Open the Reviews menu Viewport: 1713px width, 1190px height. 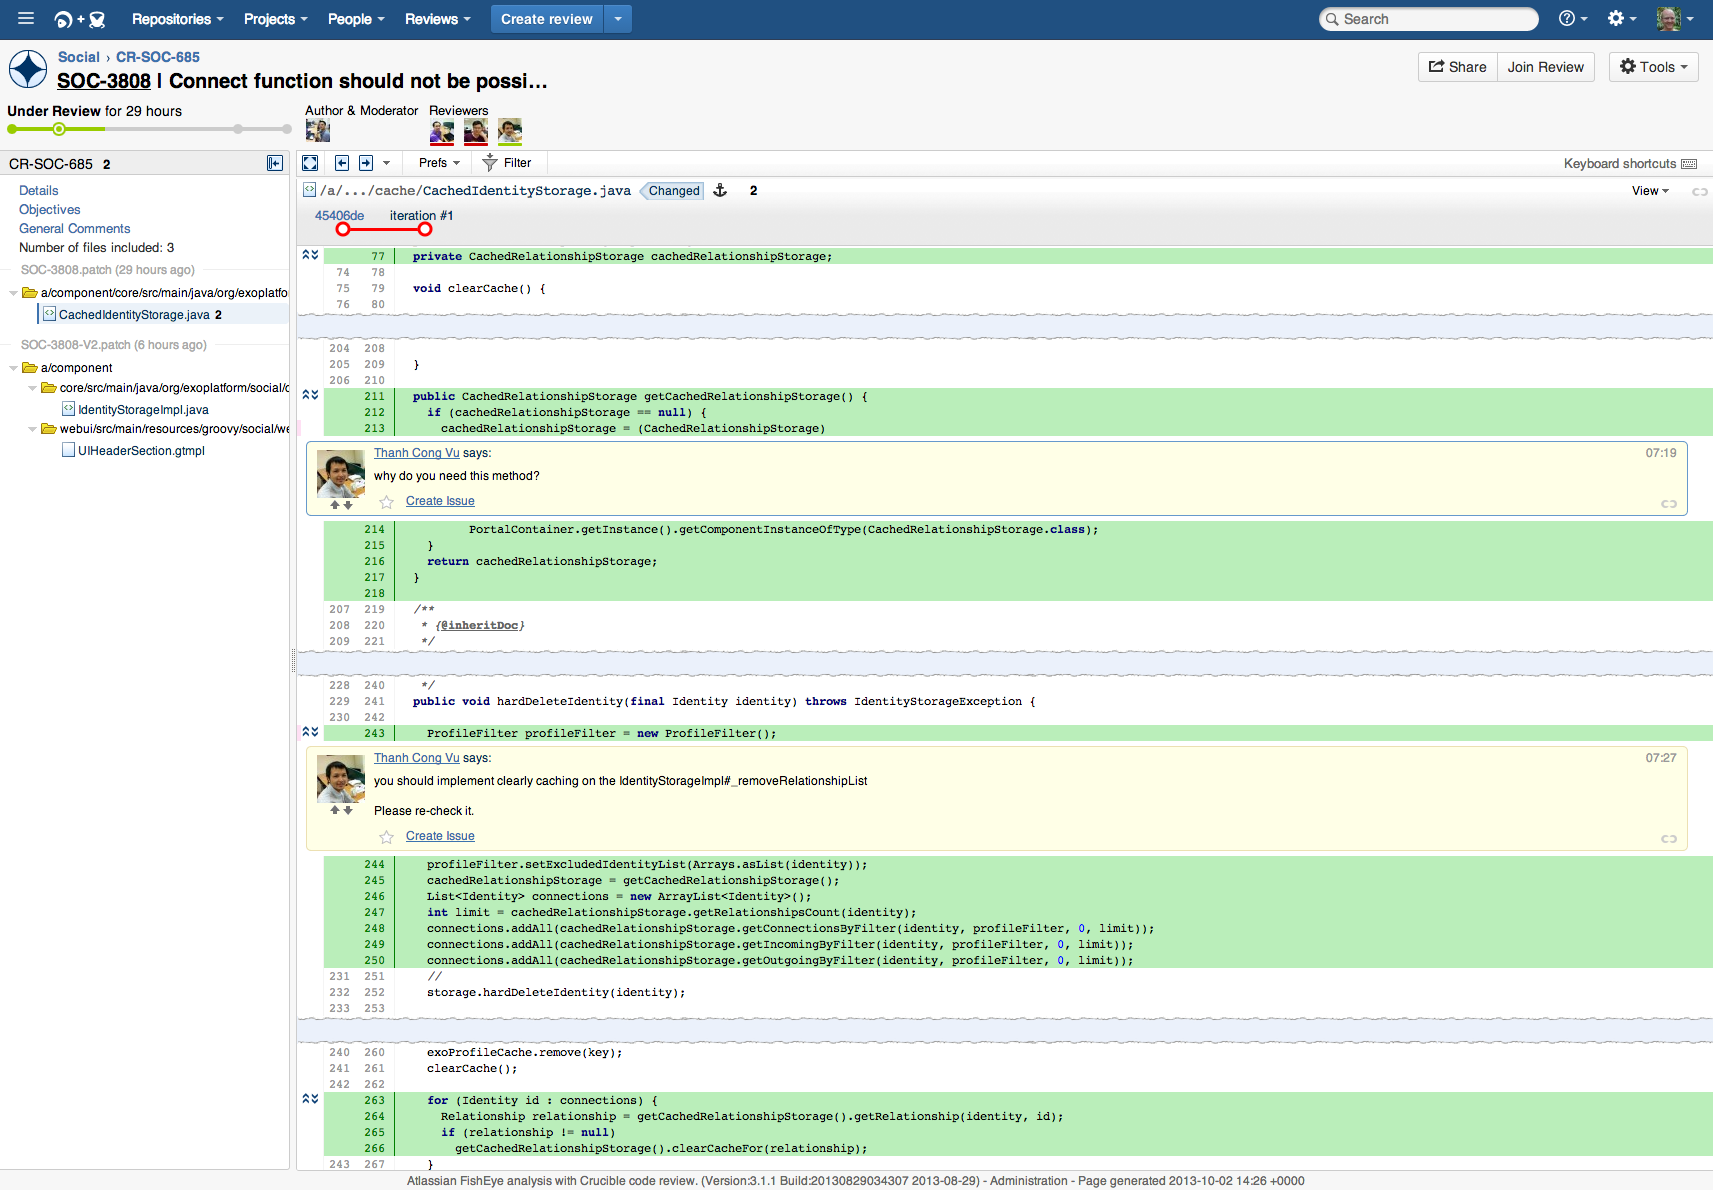pos(437,19)
